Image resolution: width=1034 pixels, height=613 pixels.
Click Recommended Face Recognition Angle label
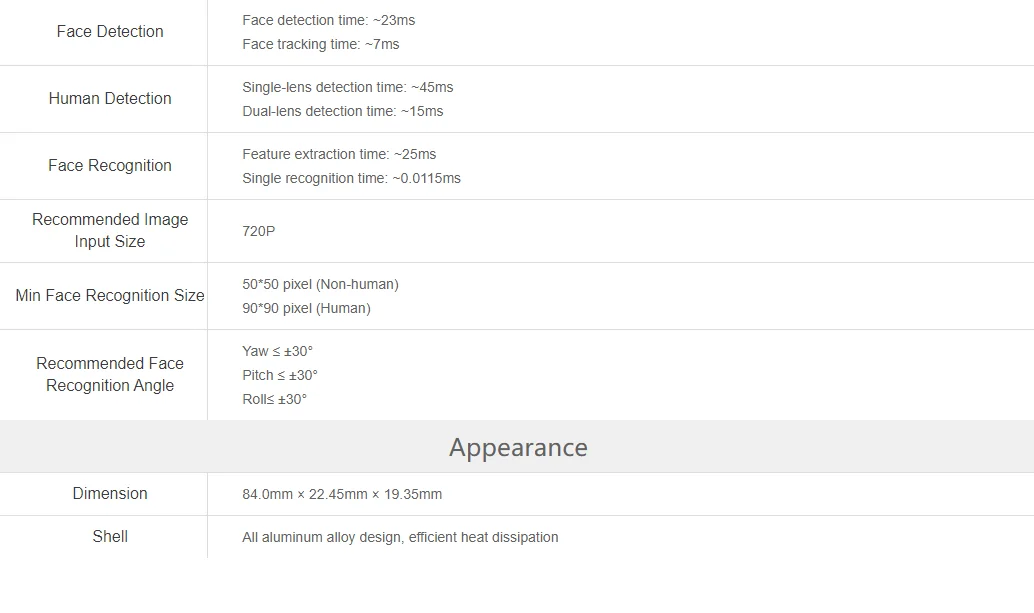[x=109, y=374]
